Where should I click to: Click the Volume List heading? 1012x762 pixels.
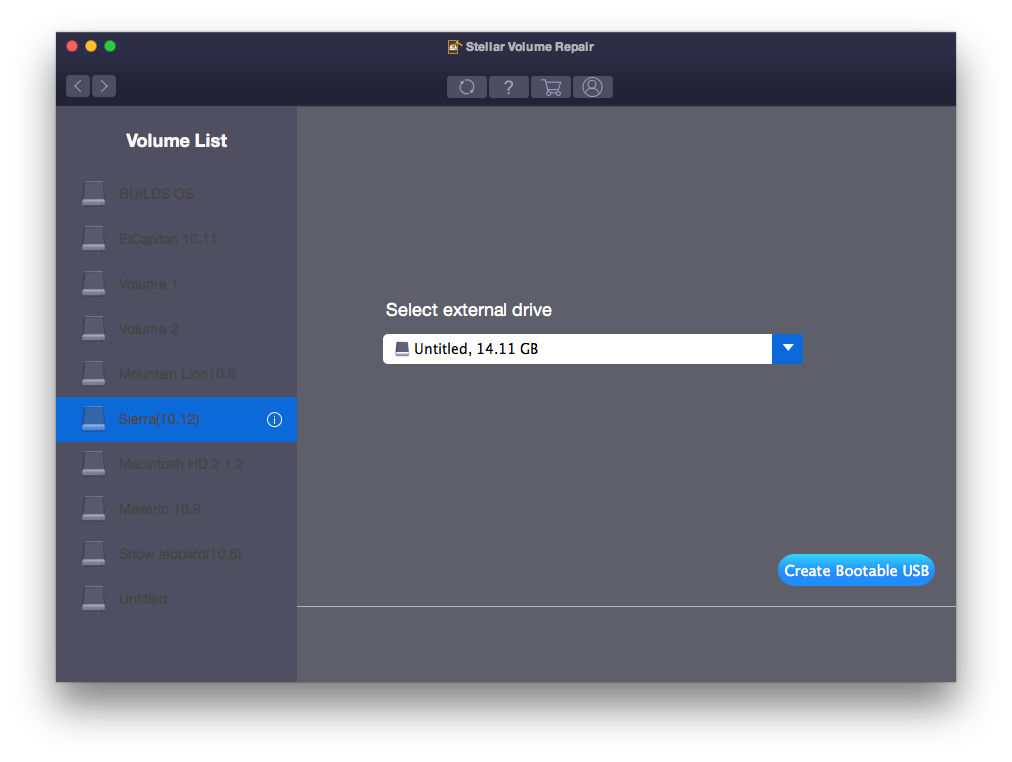(x=176, y=141)
